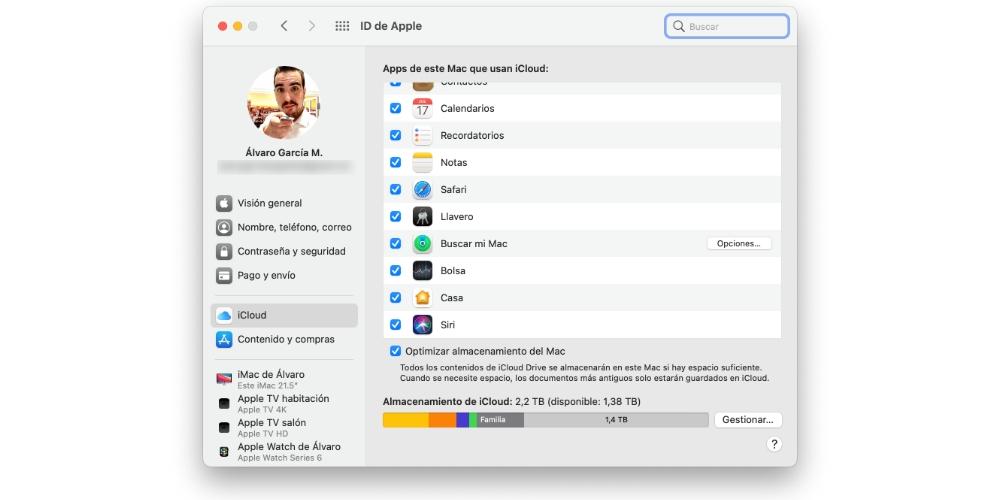
Task: Open Visión general in sidebar
Action: [x=269, y=203]
